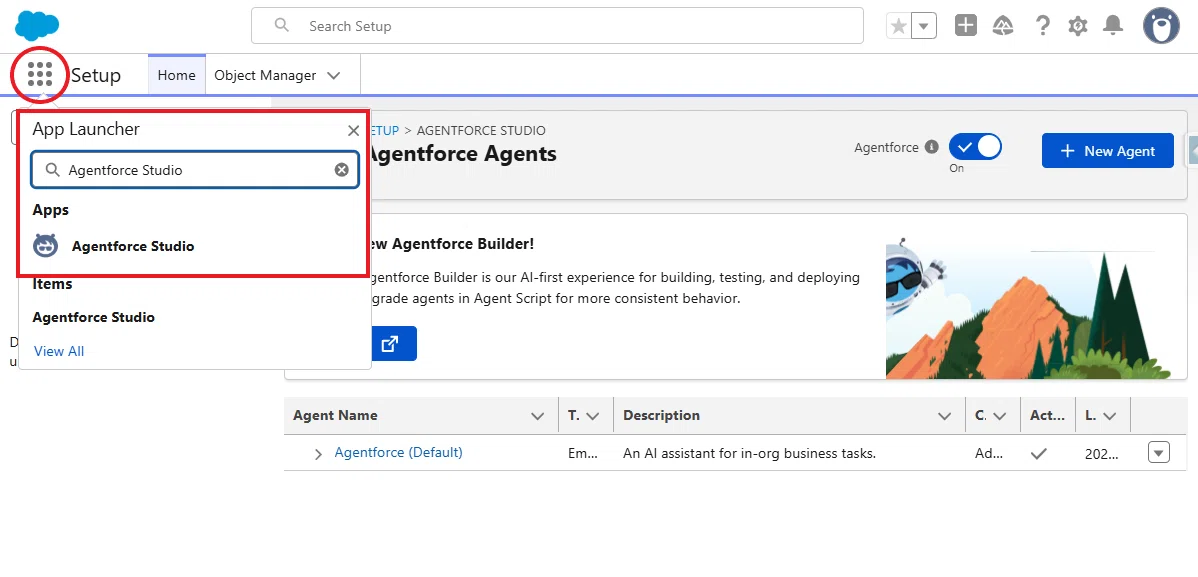Click the 'Em...' type cell
Screen dimensions: 1198x577
pyautogui.click(x=583, y=453)
